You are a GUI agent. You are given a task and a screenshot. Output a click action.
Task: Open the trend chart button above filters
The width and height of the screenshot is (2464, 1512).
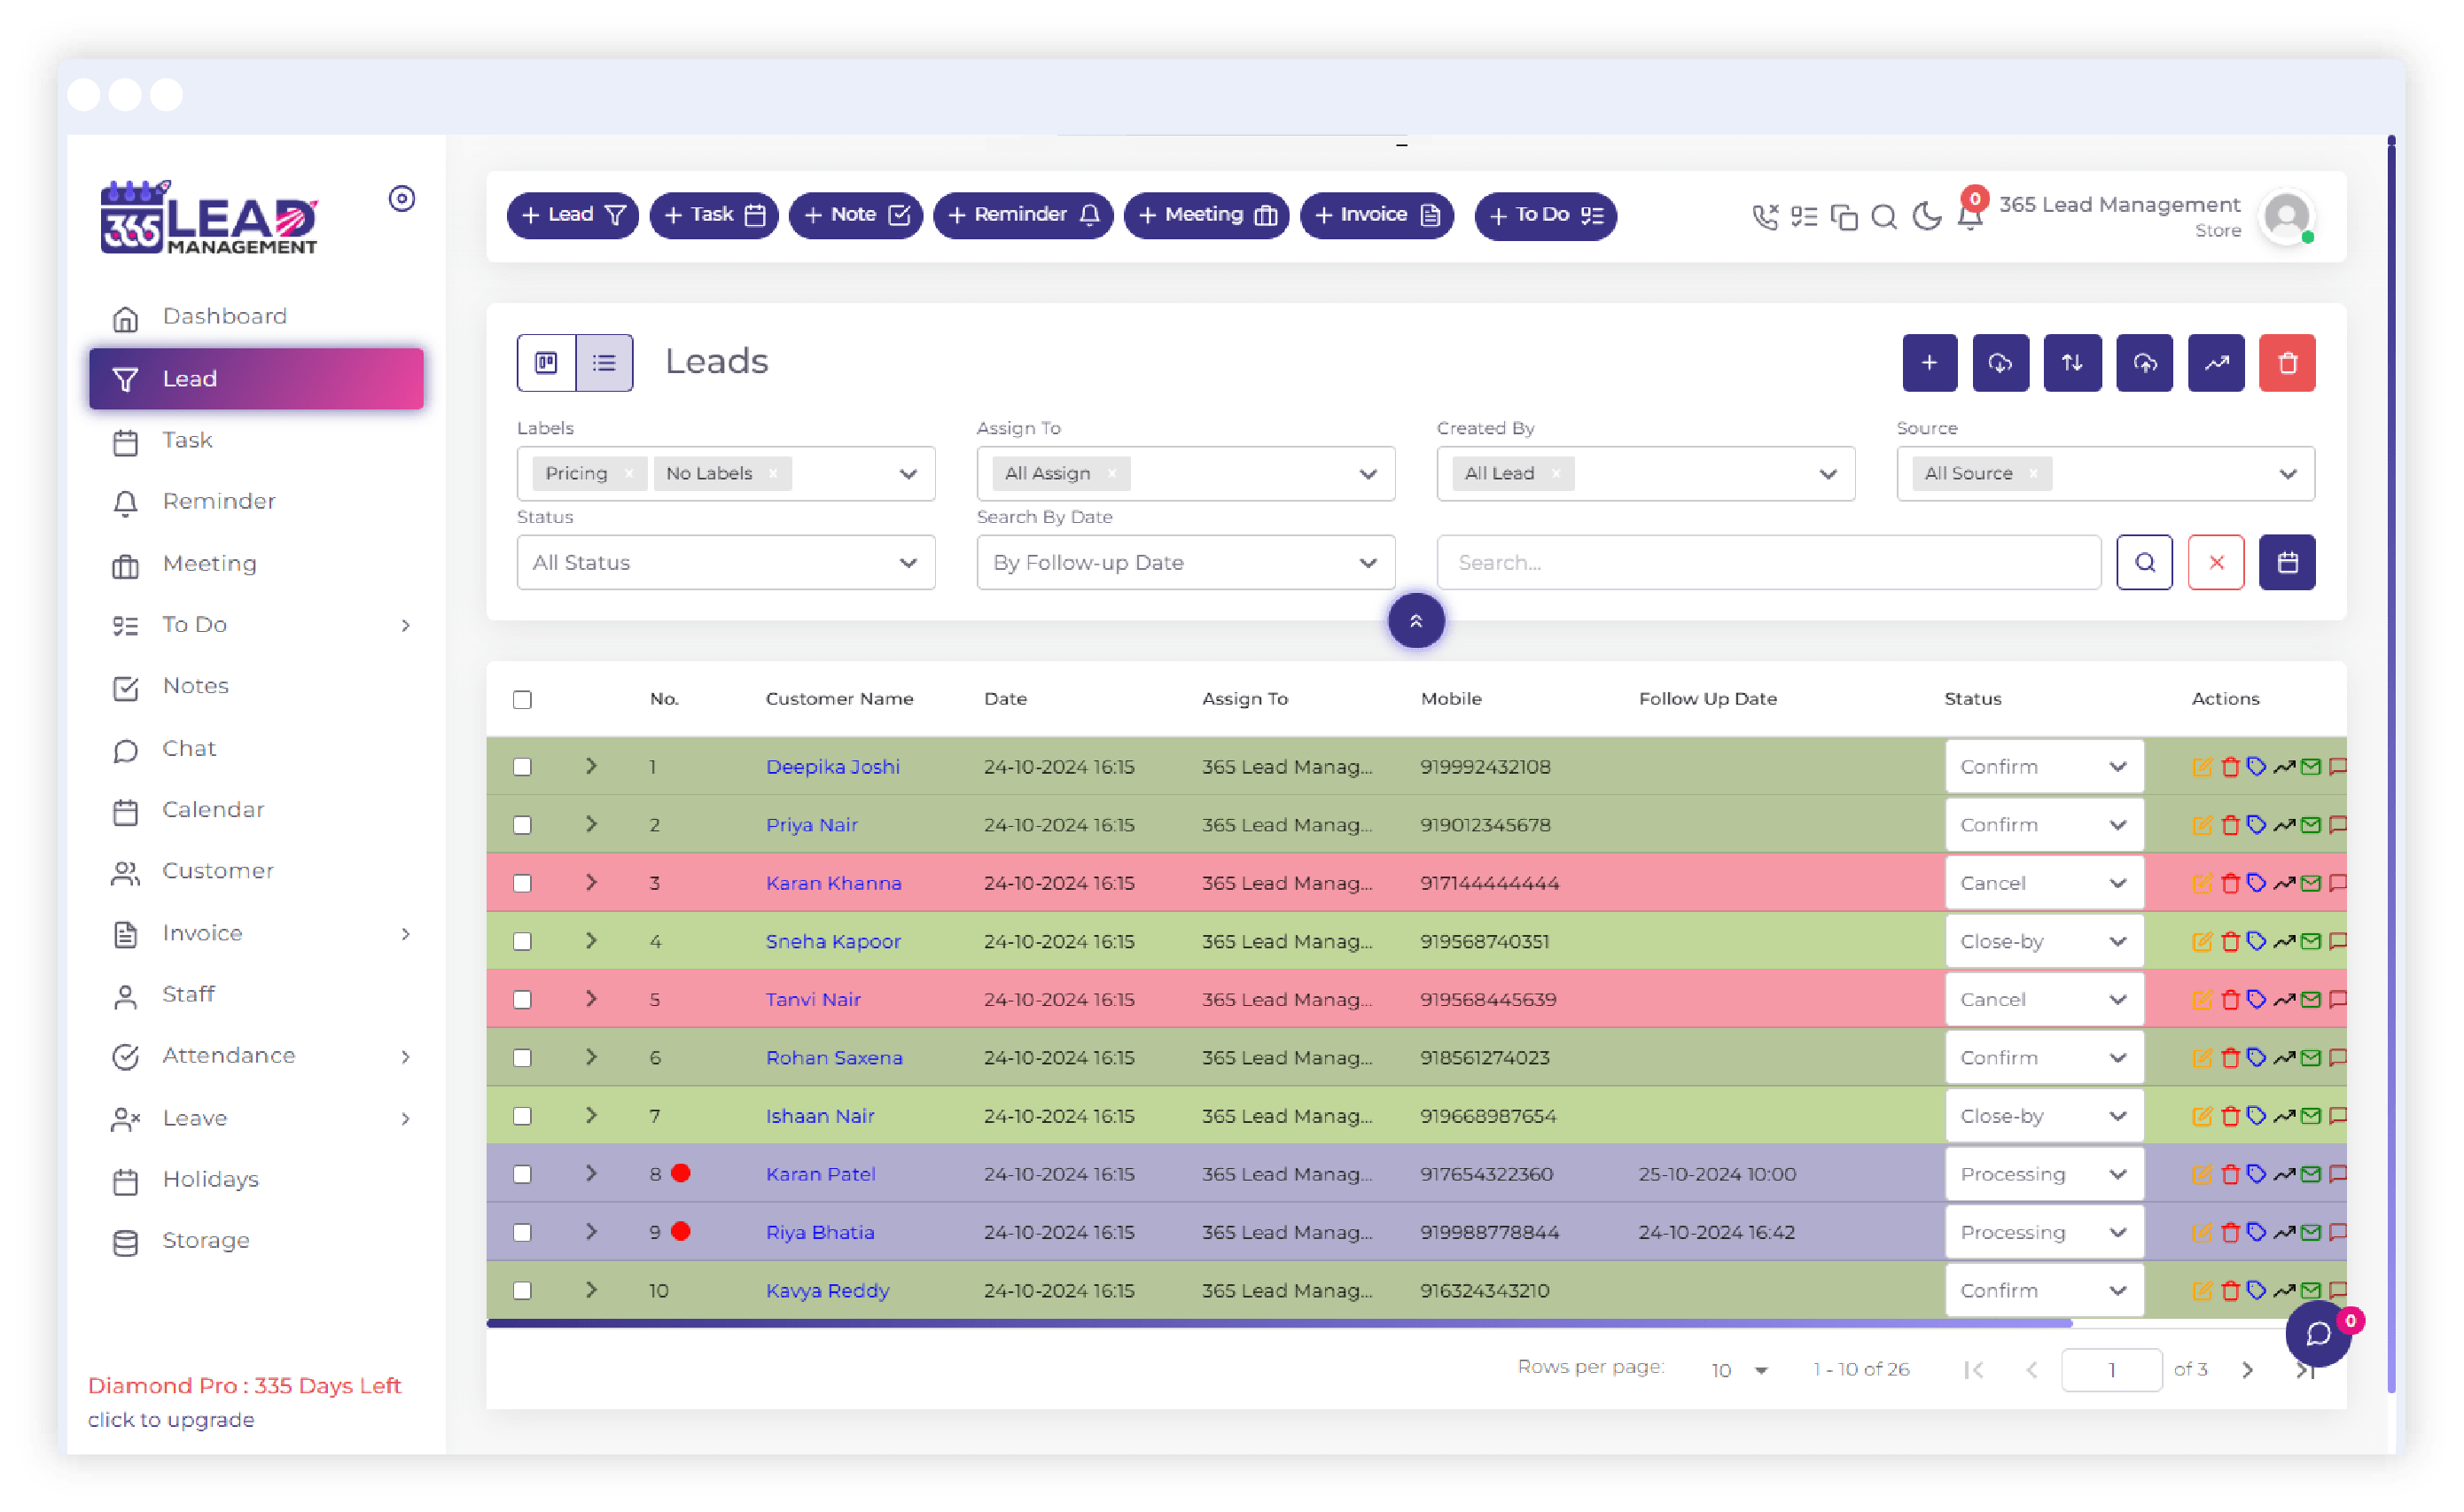pos(2216,362)
